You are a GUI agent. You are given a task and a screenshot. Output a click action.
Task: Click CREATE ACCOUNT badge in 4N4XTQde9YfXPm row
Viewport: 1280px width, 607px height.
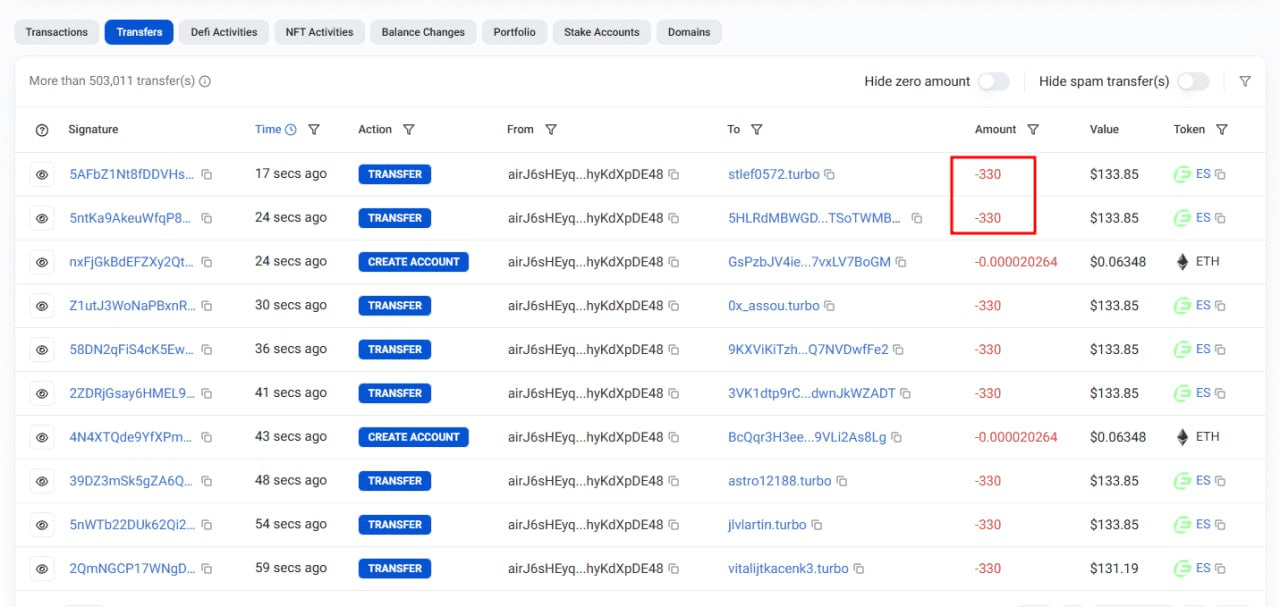coord(413,437)
